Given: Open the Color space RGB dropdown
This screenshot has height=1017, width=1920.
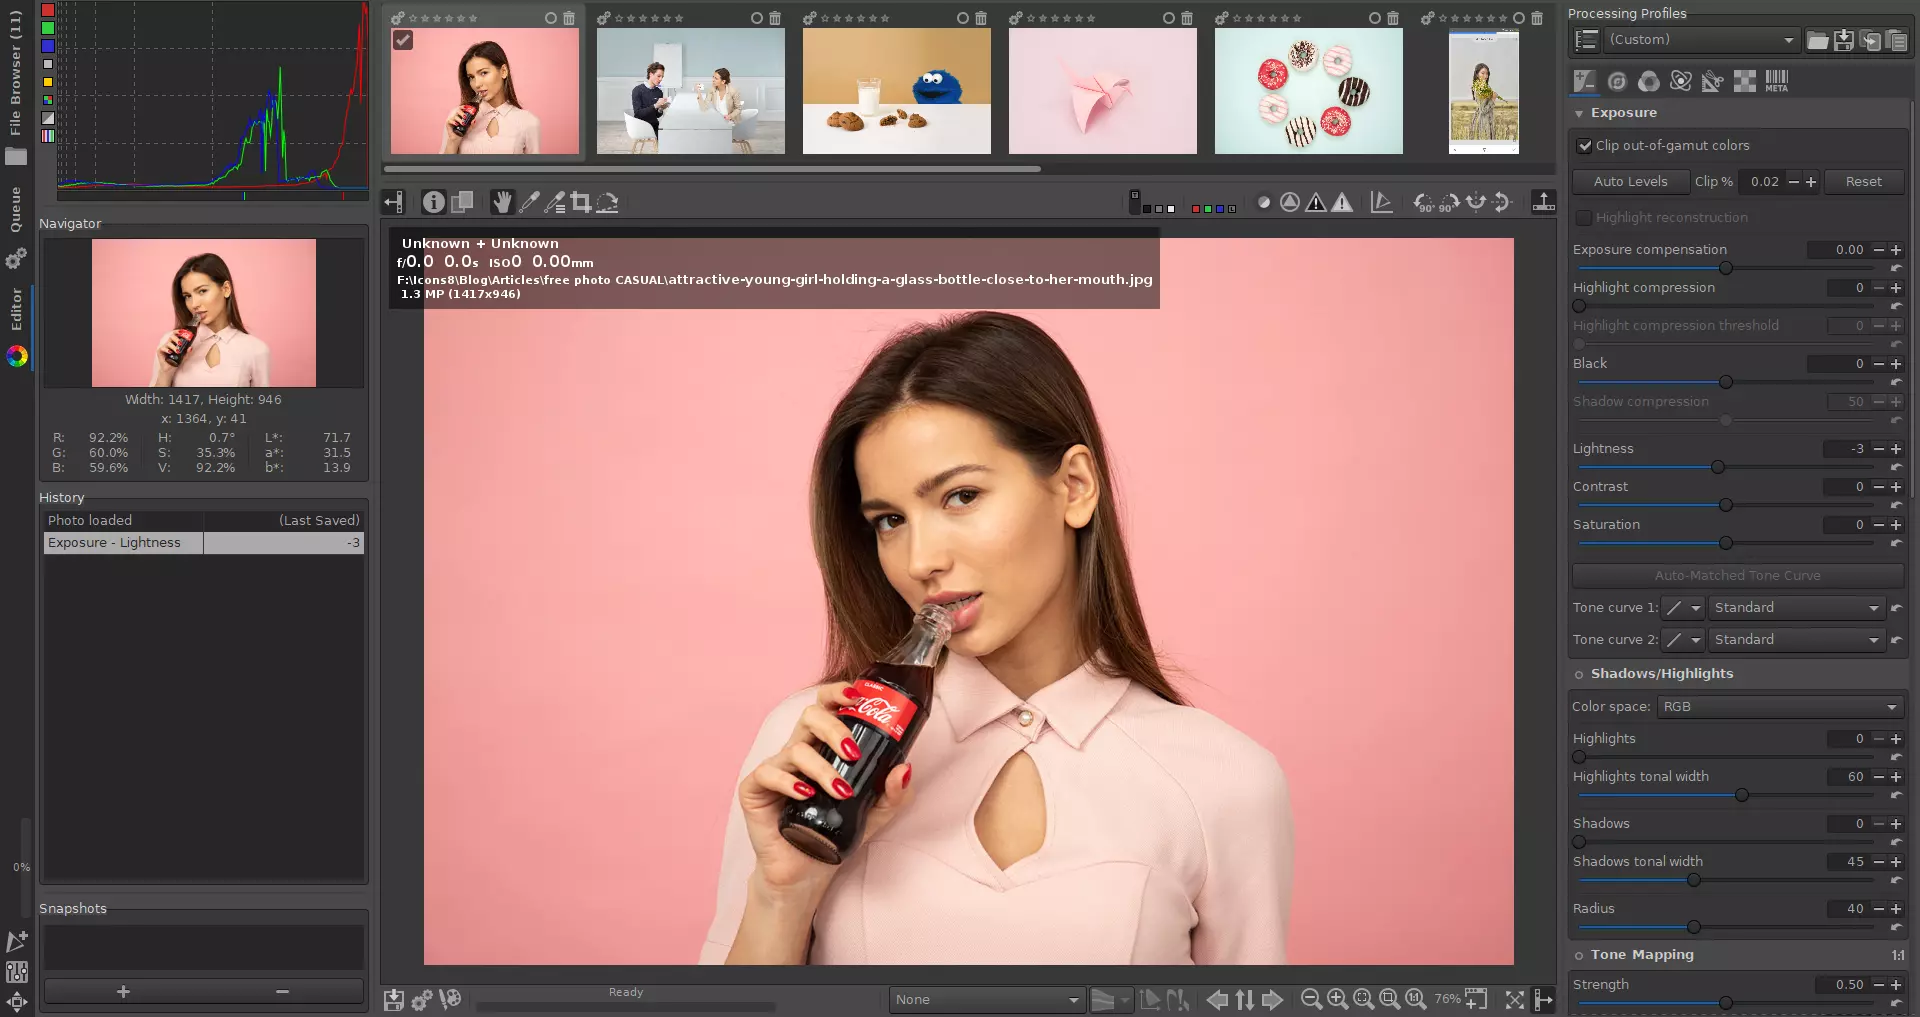Looking at the screenshot, I should [x=1780, y=707].
